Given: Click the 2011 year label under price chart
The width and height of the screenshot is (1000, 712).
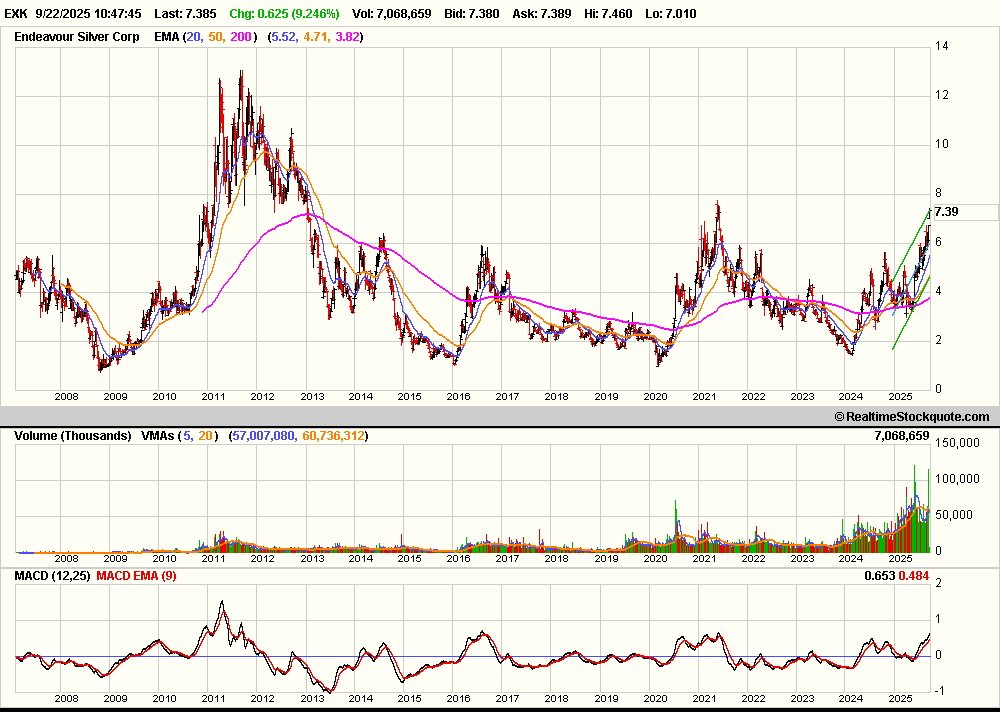Looking at the screenshot, I should [213, 396].
